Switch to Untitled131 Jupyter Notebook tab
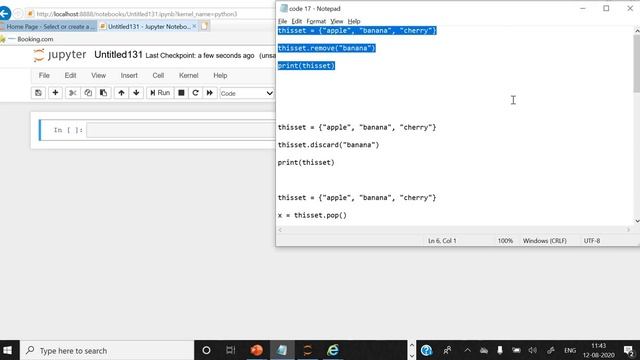This screenshot has width=640, height=360. (x=149, y=27)
